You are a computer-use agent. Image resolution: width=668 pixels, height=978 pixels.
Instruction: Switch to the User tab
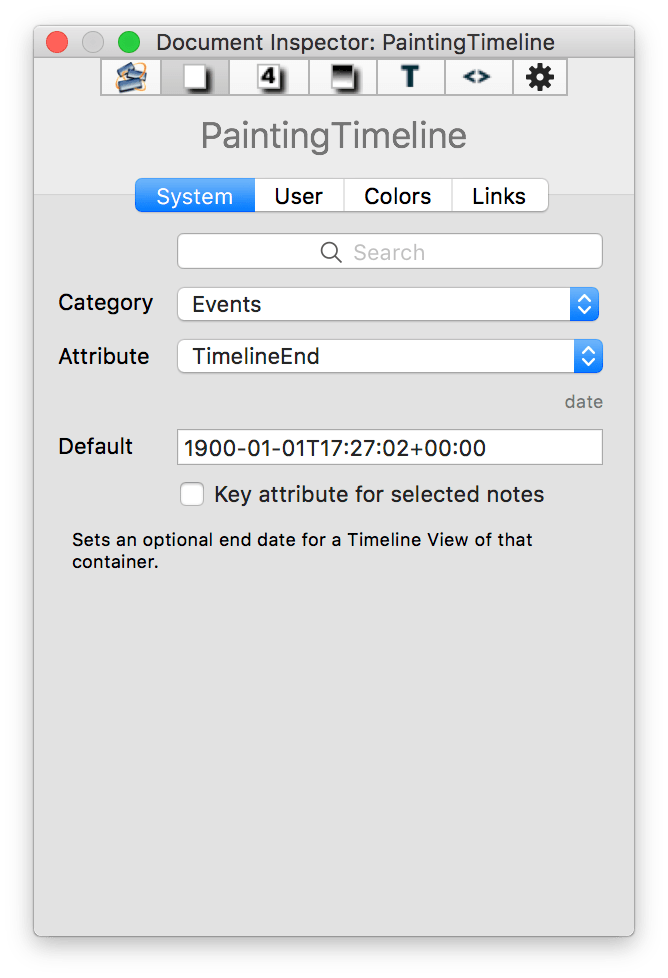299,196
